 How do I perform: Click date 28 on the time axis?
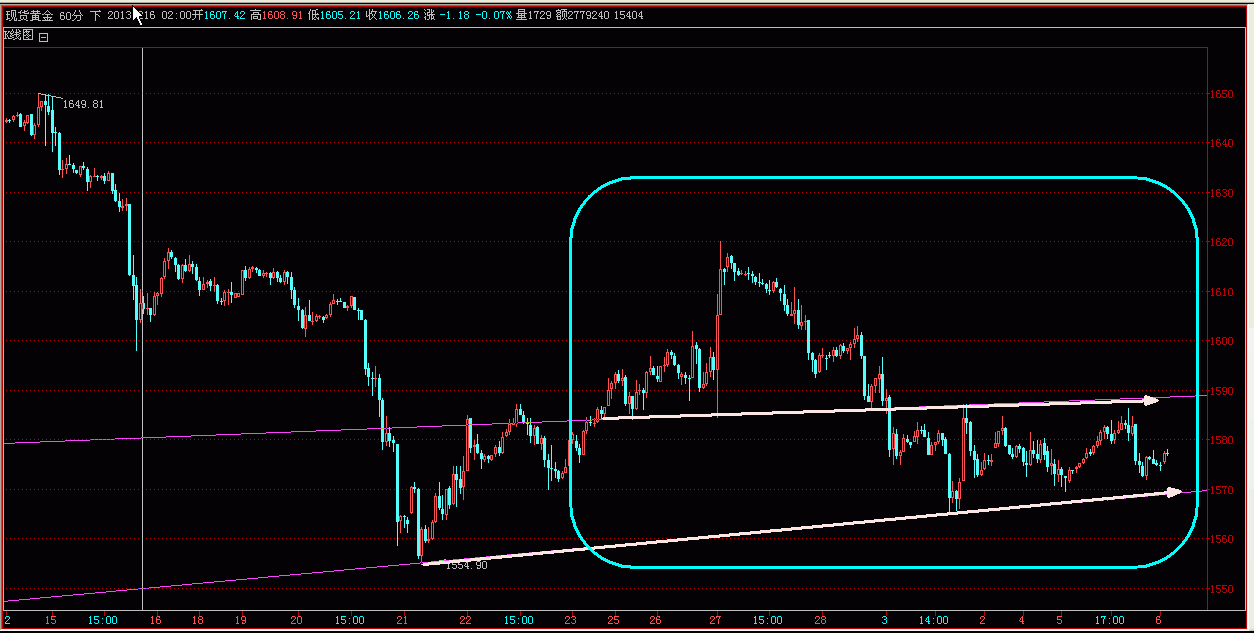820,620
